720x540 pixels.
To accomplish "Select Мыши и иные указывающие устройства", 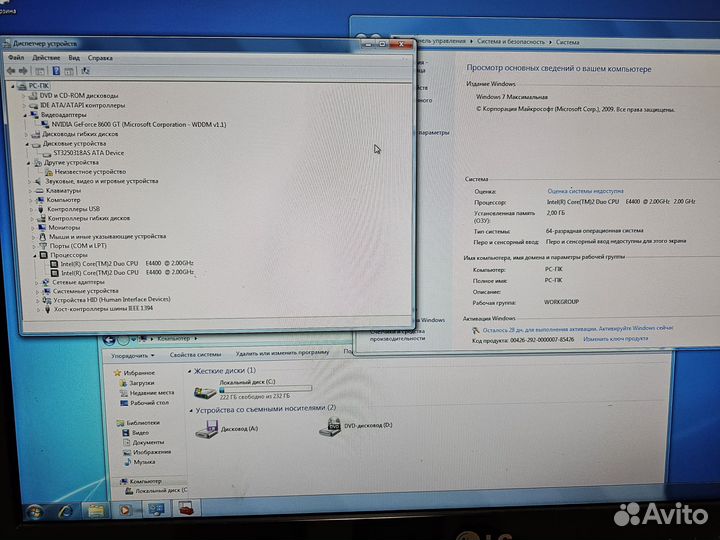I will click(x=107, y=236).
